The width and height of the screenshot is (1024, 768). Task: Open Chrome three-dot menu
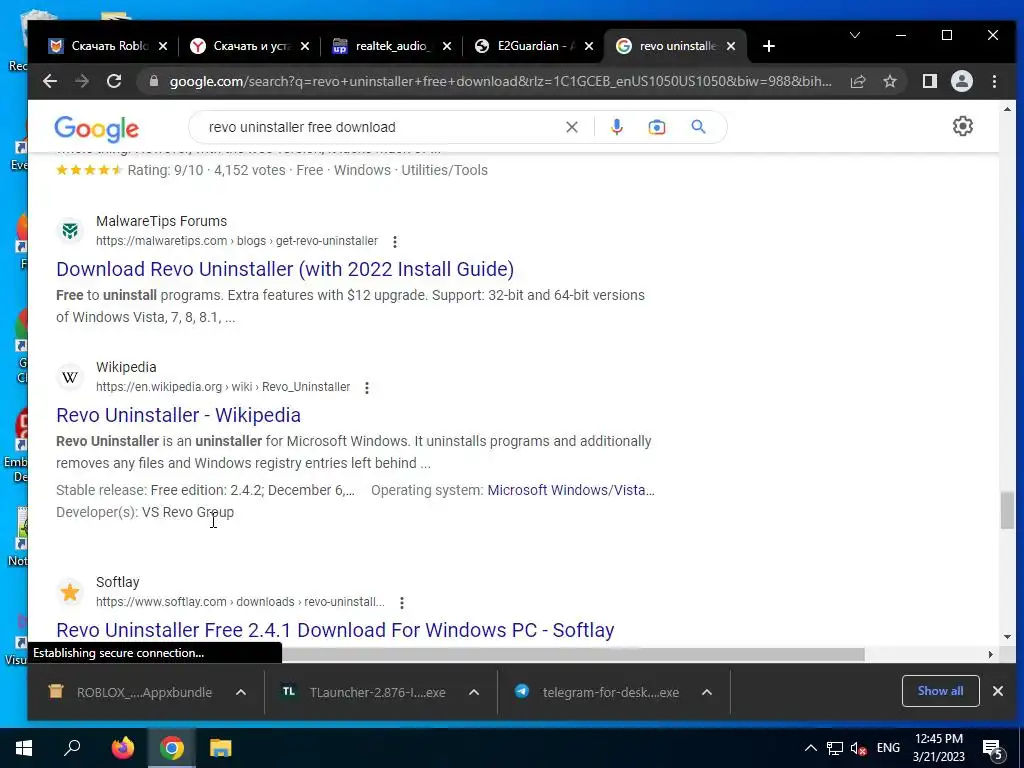(x=994, y=81)
